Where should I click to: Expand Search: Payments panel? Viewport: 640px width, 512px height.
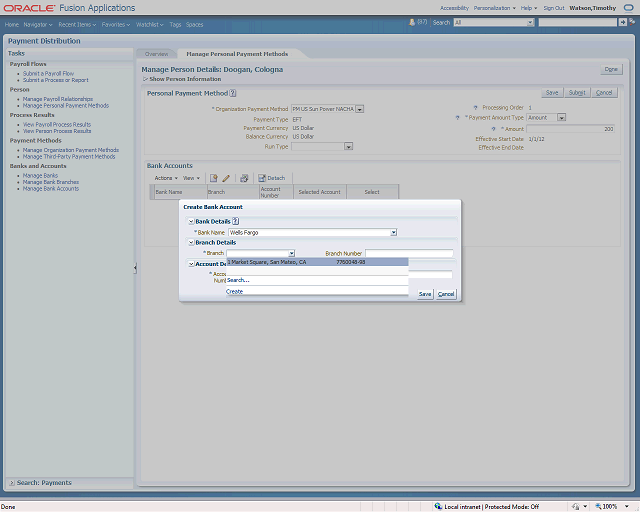click(12, 483)
